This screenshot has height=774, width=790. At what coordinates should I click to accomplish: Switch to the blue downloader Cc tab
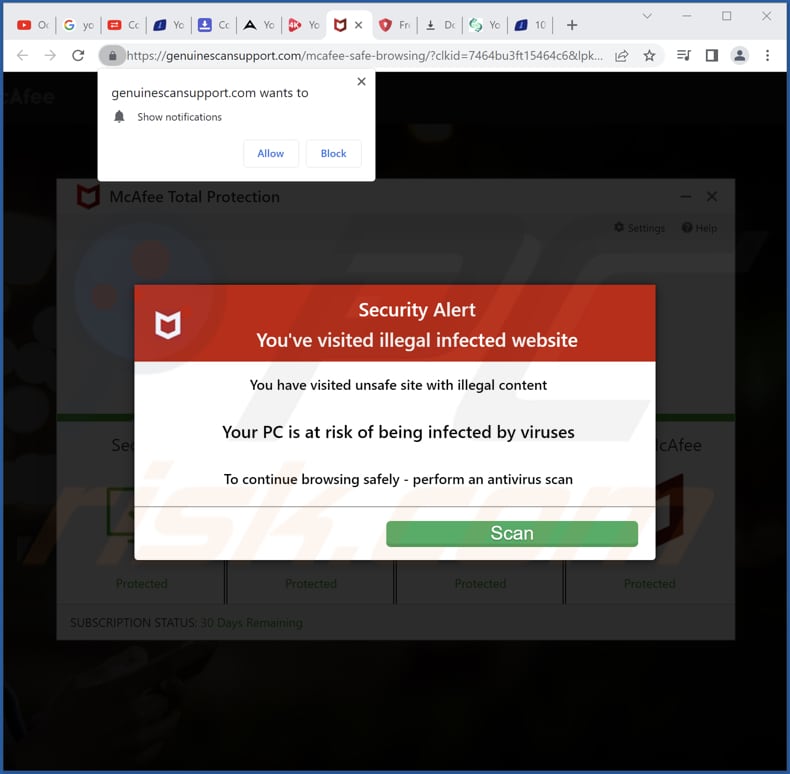[214, 25]
